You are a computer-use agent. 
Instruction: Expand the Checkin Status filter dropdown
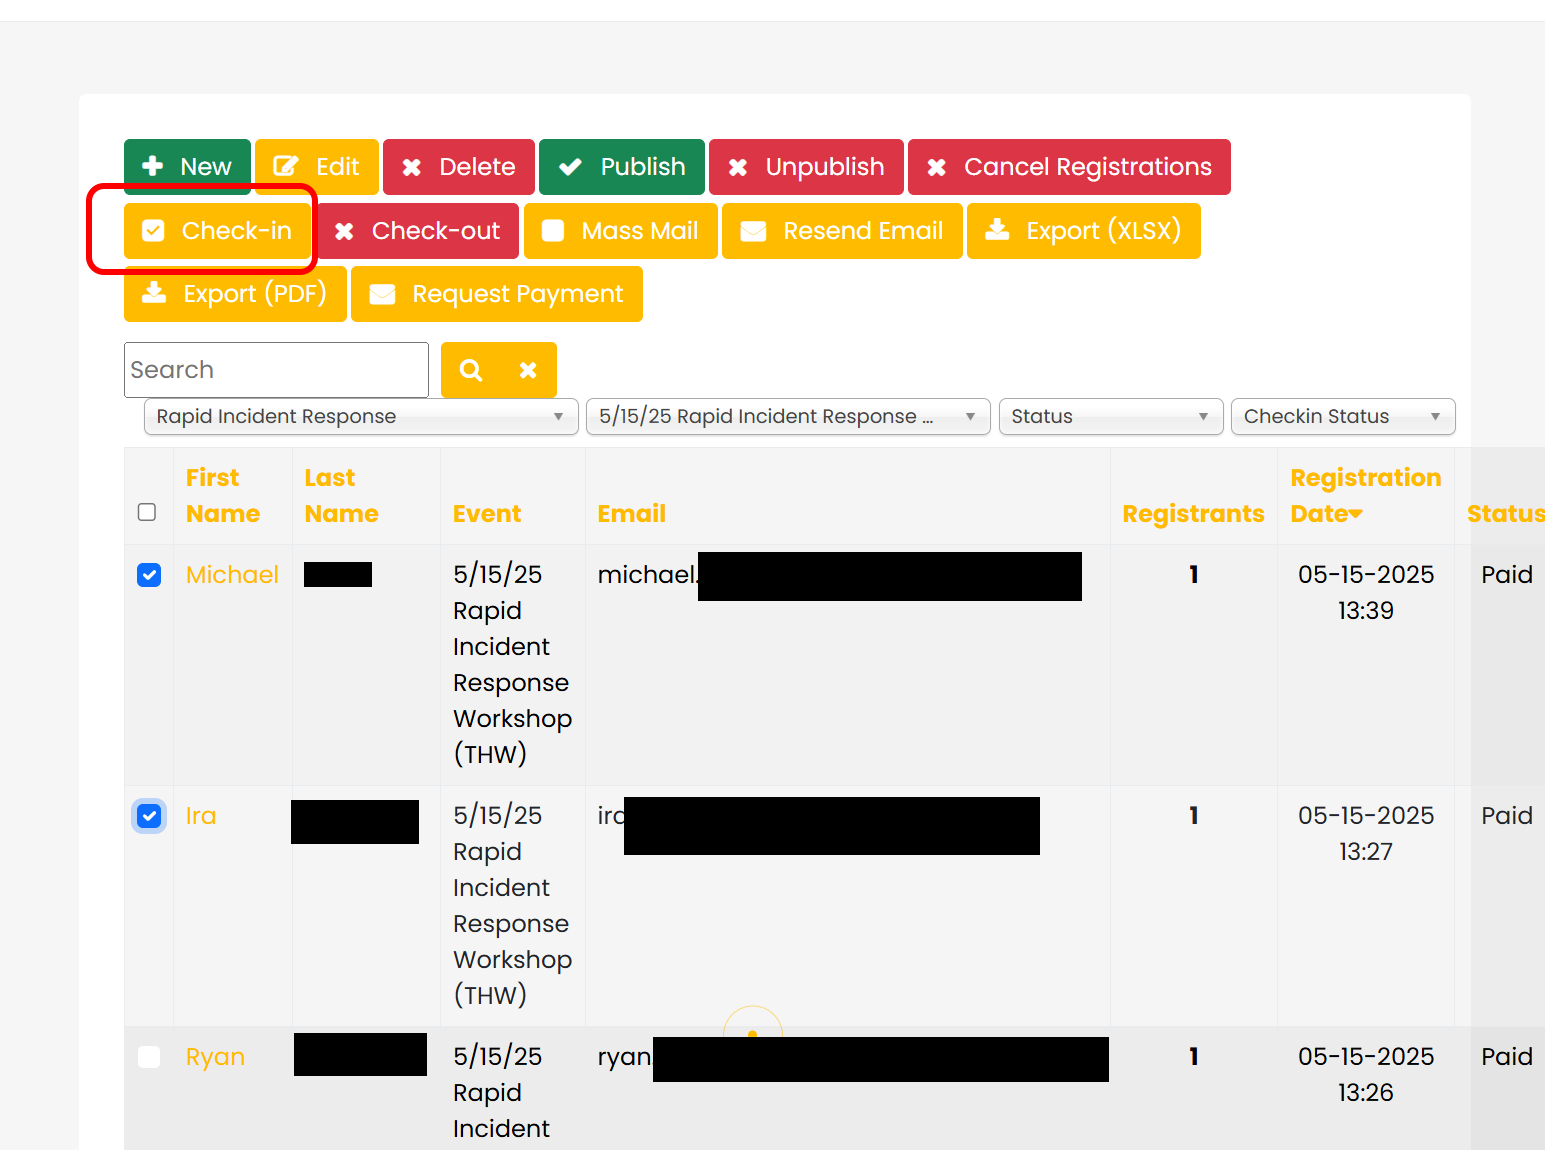click(1342, 417)
